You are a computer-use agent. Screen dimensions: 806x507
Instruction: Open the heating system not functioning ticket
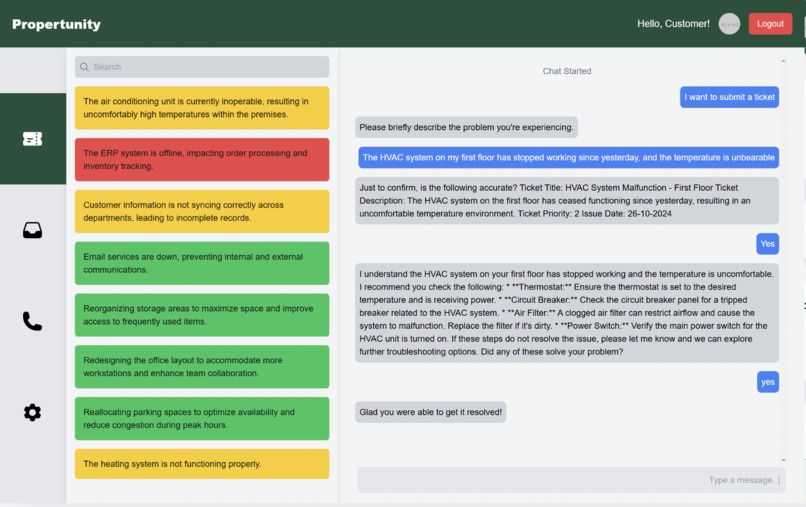202,464
